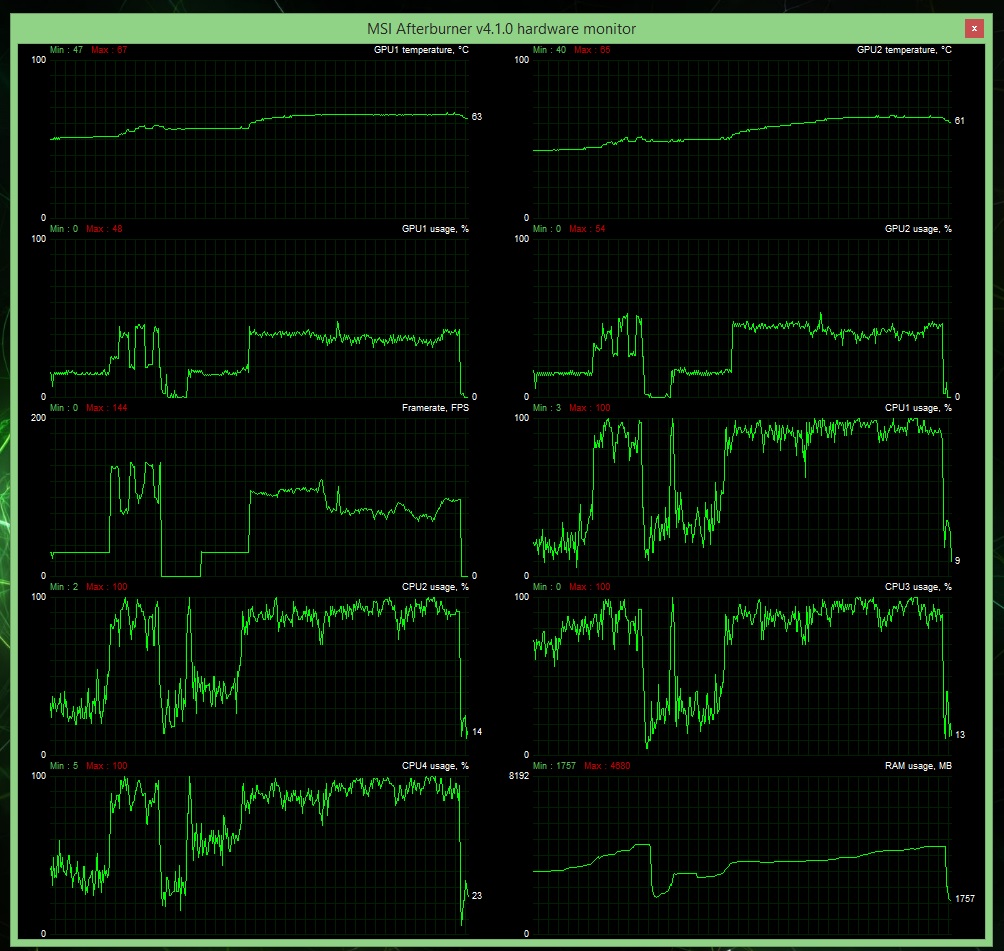Select the "CPU1 usage, %" label
Viewport: 1004px width, 951px height.
tap(918, 408)
